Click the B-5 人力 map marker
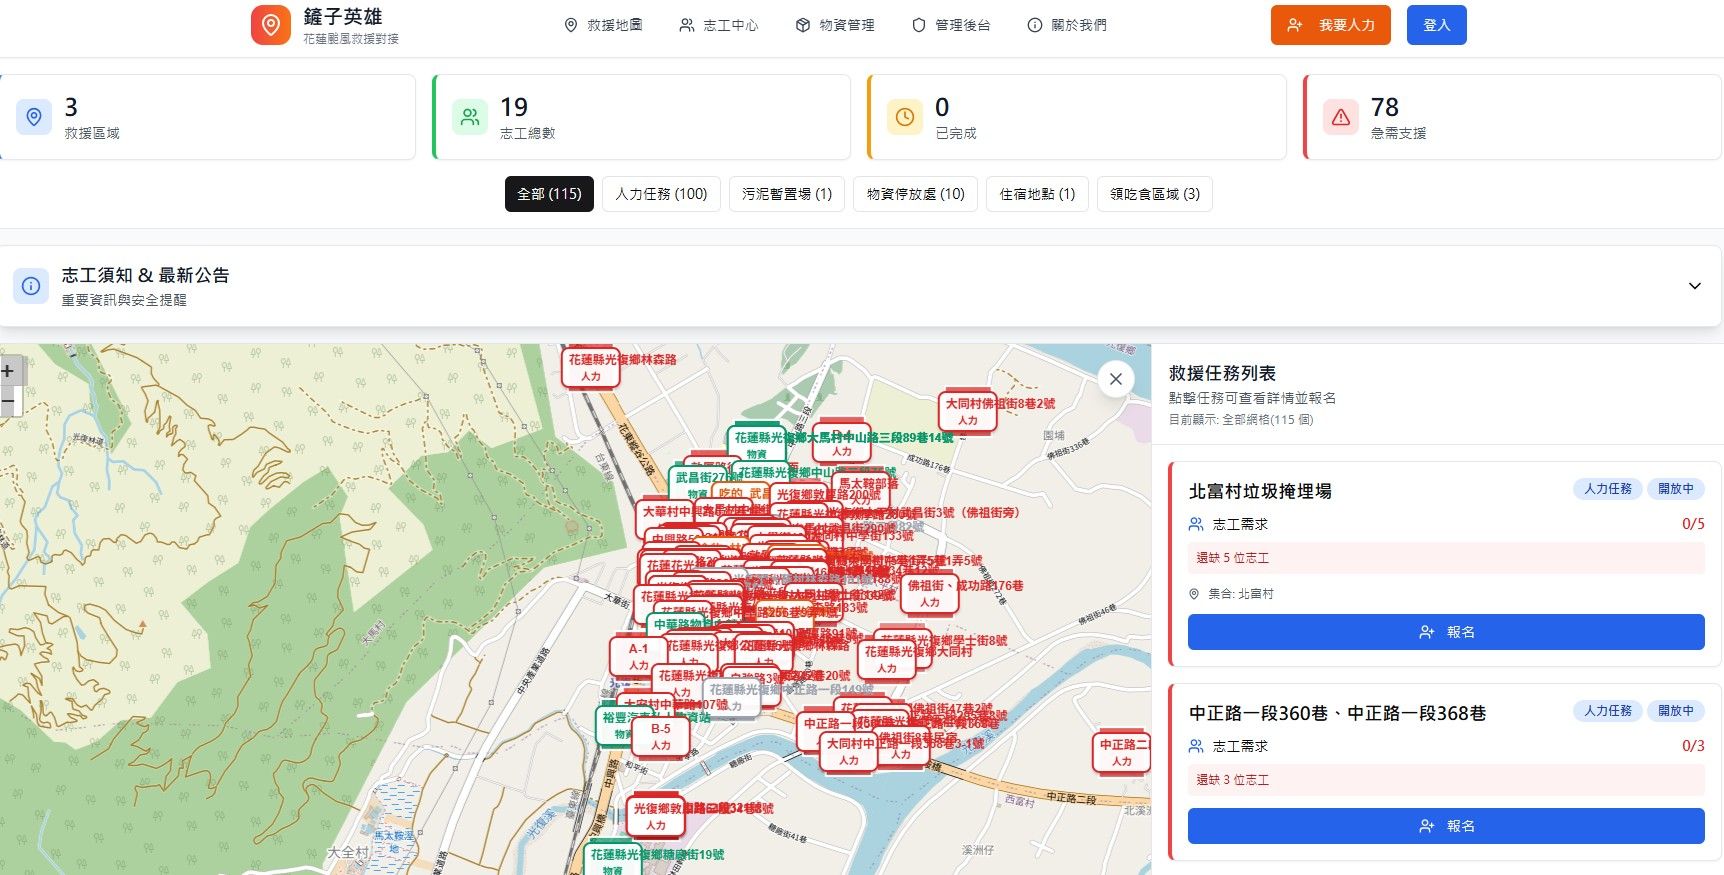This screenshot has height=875, width=1724. (661, 737)
